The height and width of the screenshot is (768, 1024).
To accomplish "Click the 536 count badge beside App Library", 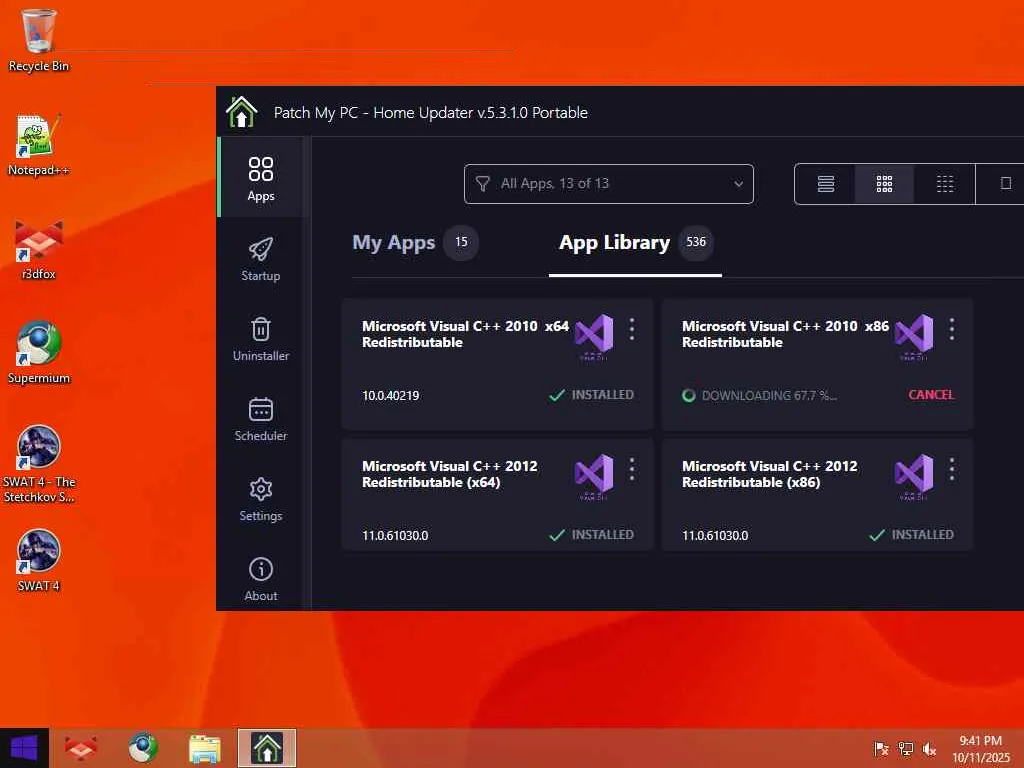I will pyautogui.click(x=696, y=242).
